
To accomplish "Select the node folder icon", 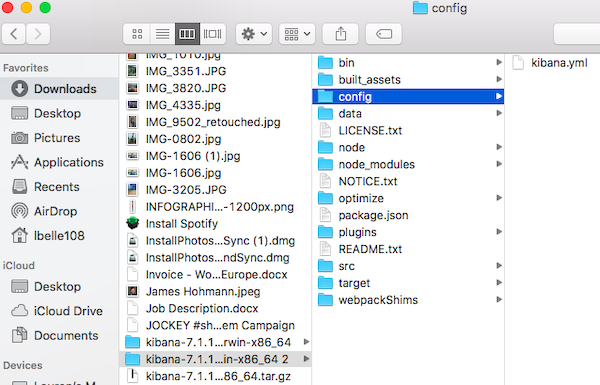I will 325,147.
